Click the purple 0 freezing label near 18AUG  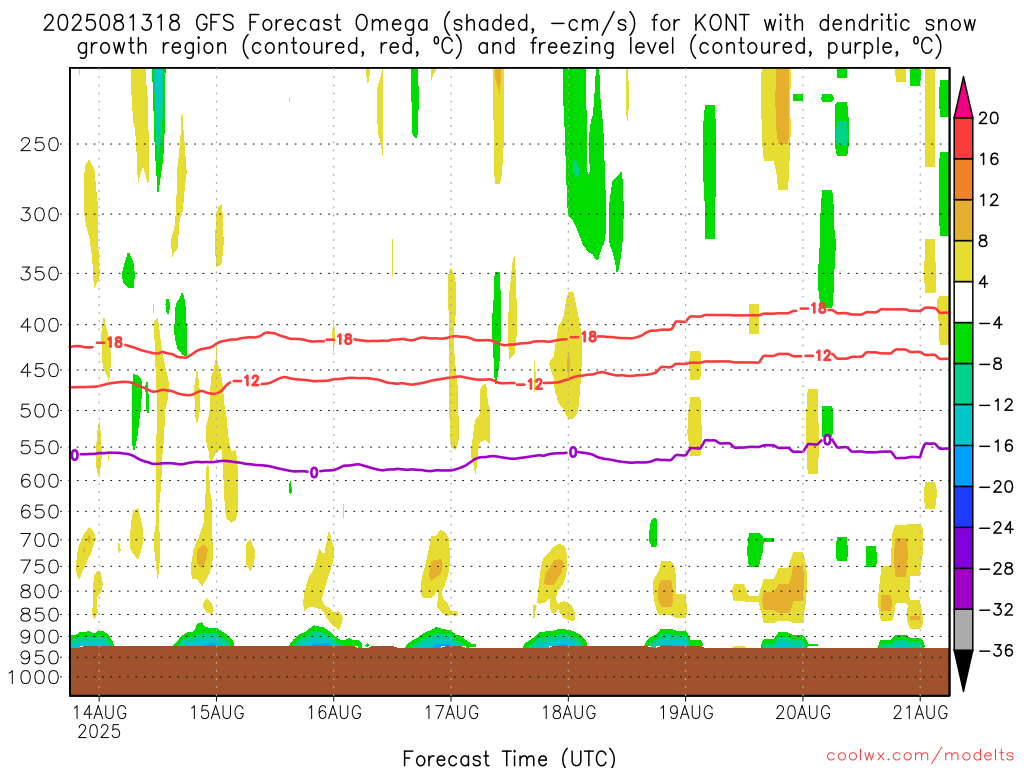coord(573,452)
